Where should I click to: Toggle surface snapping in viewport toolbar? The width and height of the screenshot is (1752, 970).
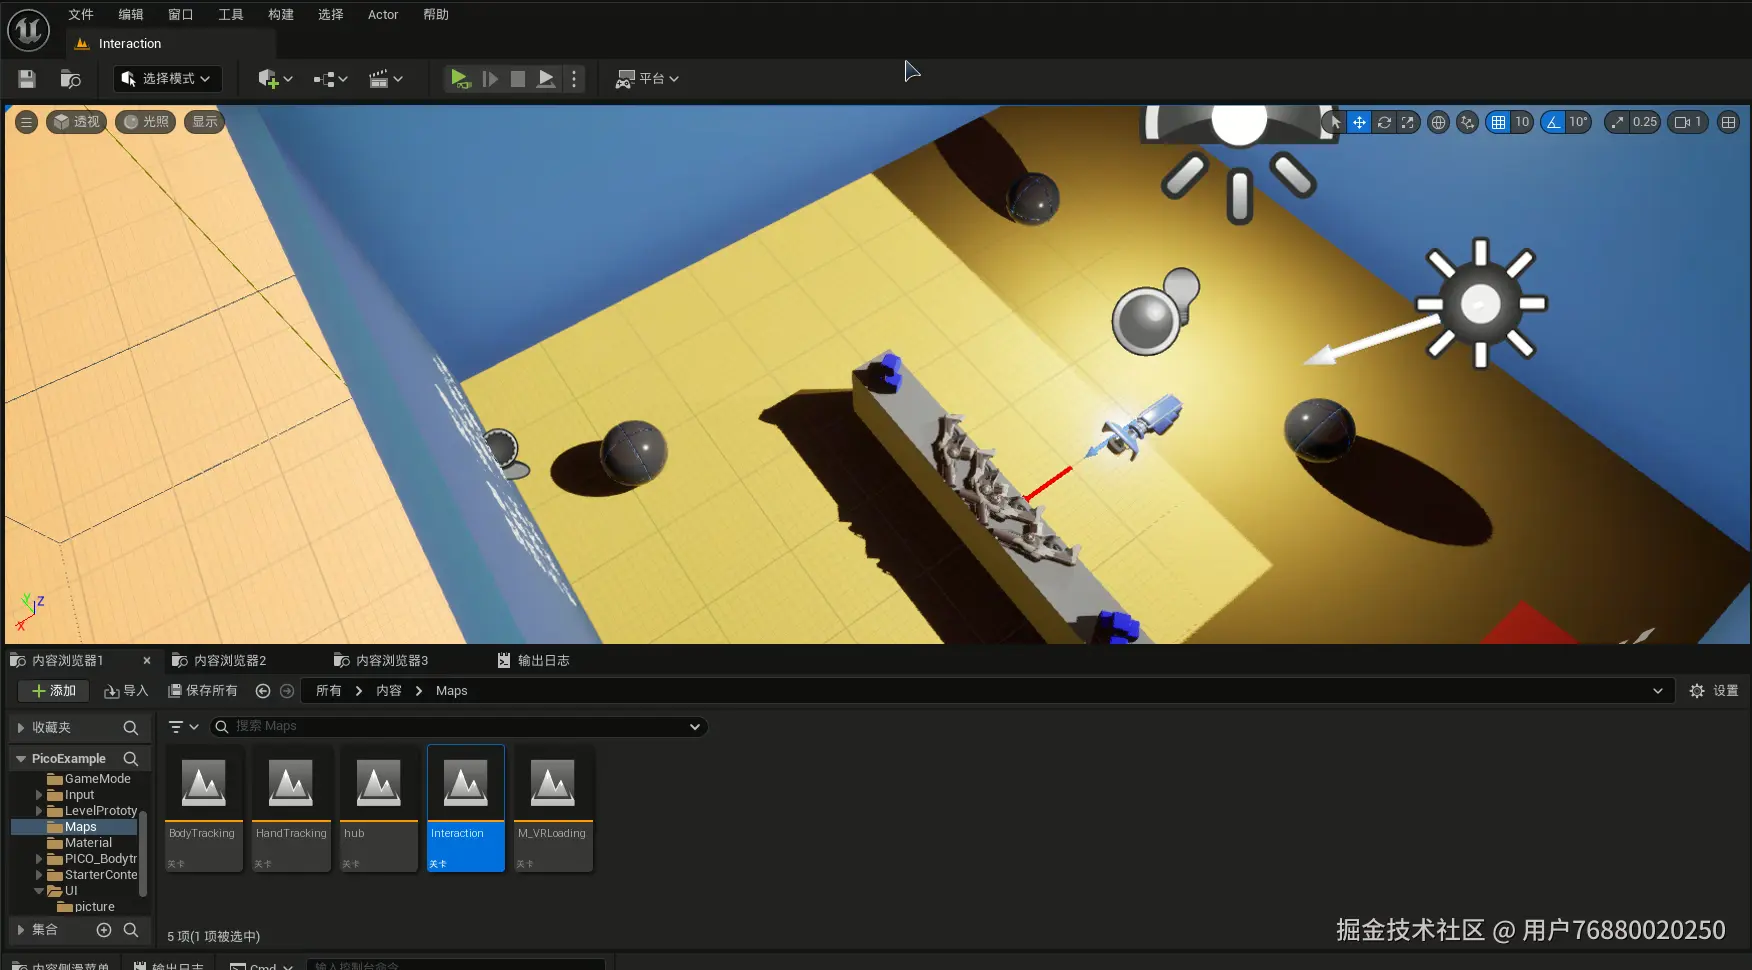(x=1467, y=122)
